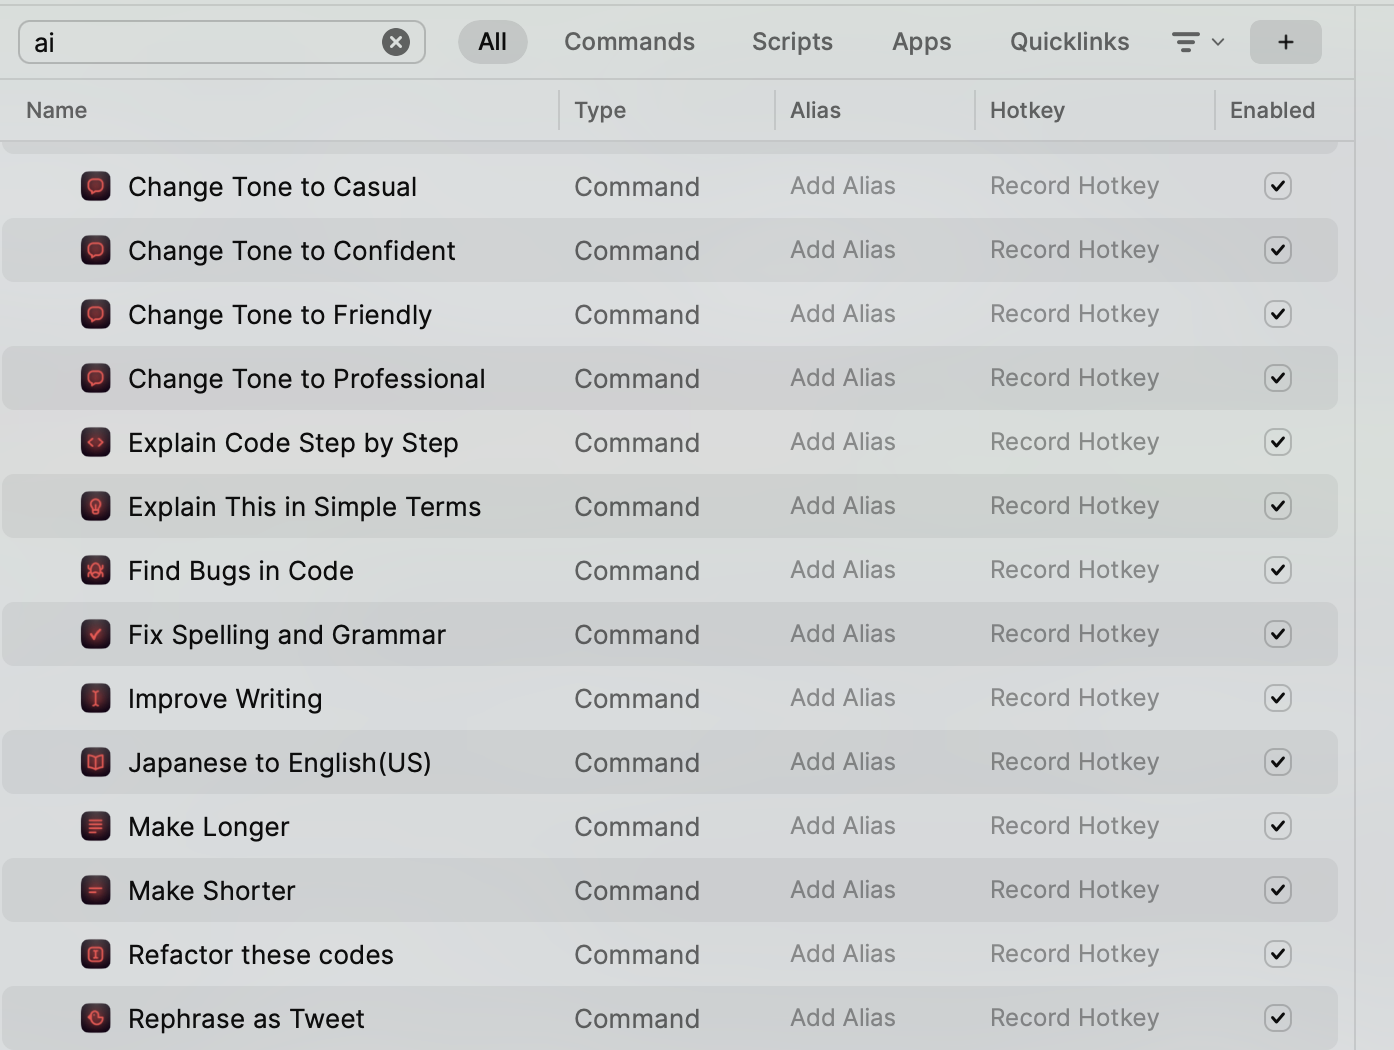Click the Japanese to English(US) book icon

[95, 762]
